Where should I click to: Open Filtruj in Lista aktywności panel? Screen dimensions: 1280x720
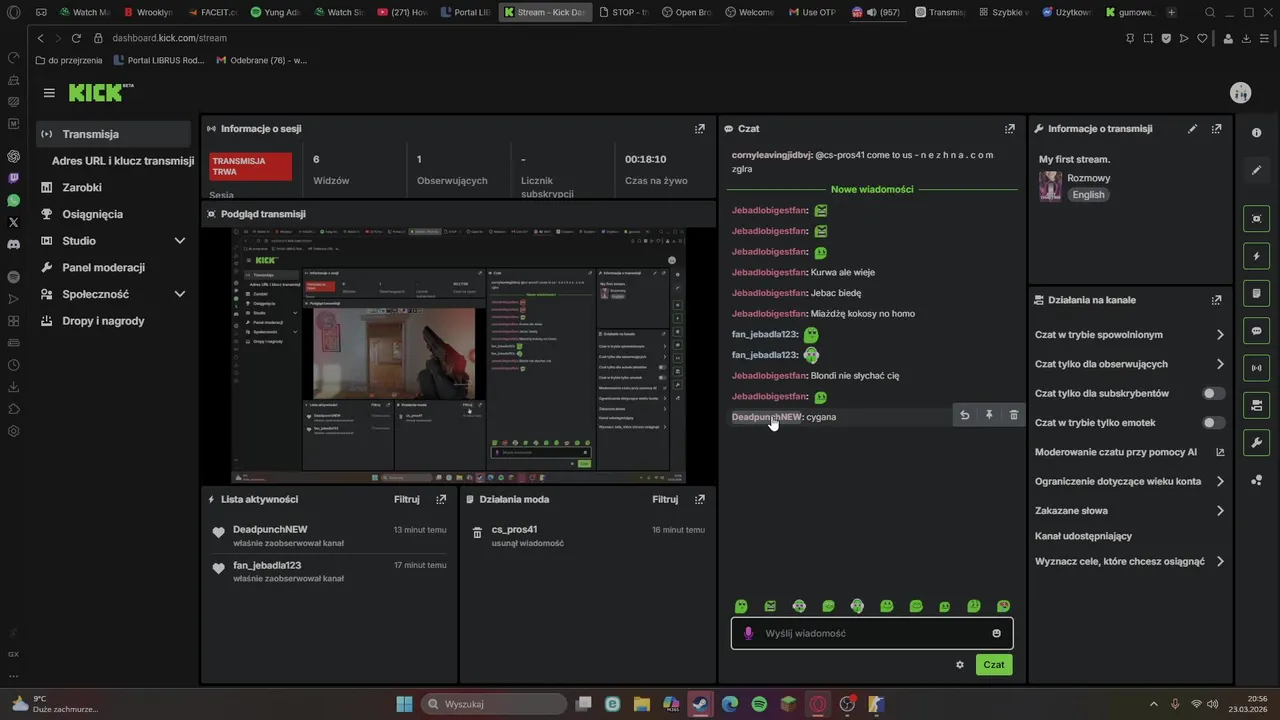point(406,499)
